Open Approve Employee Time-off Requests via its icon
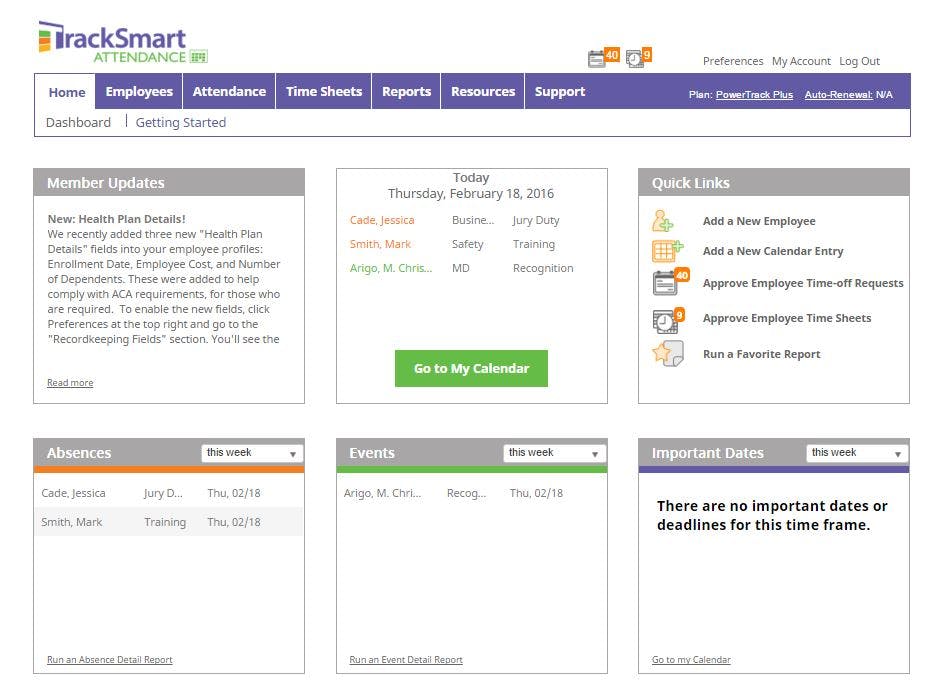The width and height of the screenshot is (938, 693). coord(667,282)
